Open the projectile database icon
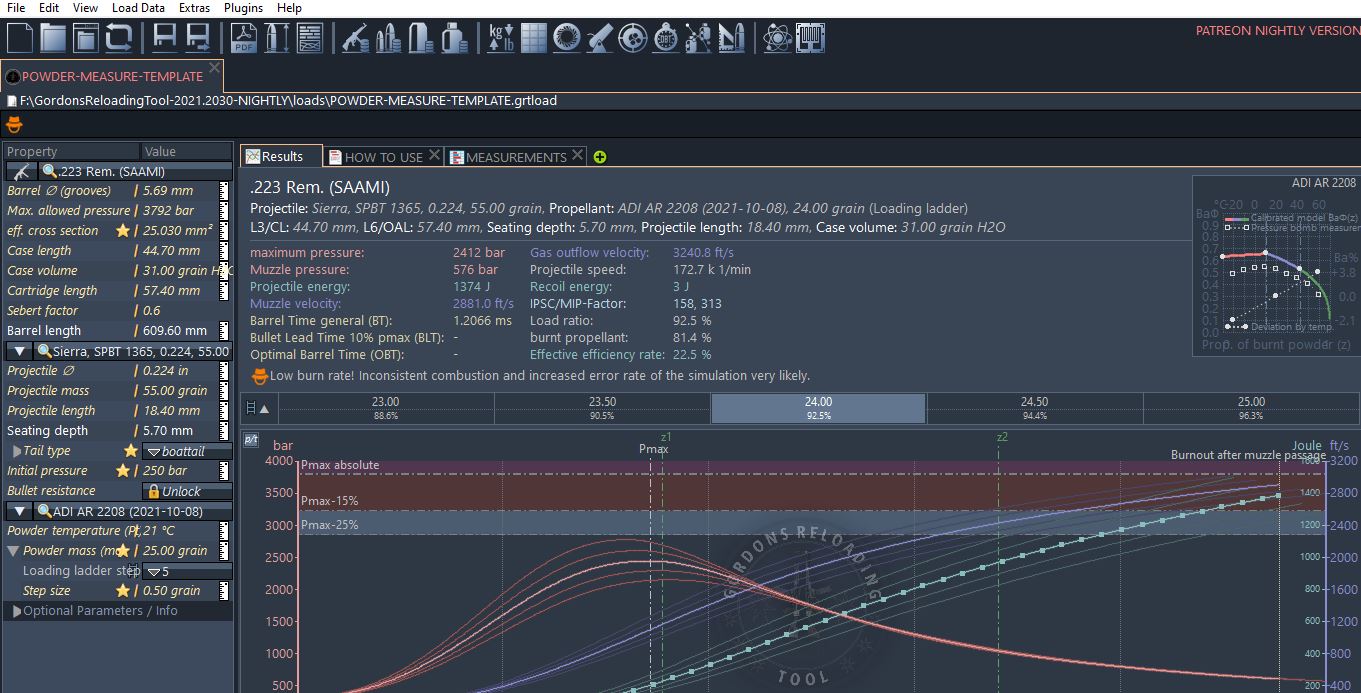Image resolution: width=1361 pixels, height=693 pixels. pyautogui.click(x=388, y=38)
